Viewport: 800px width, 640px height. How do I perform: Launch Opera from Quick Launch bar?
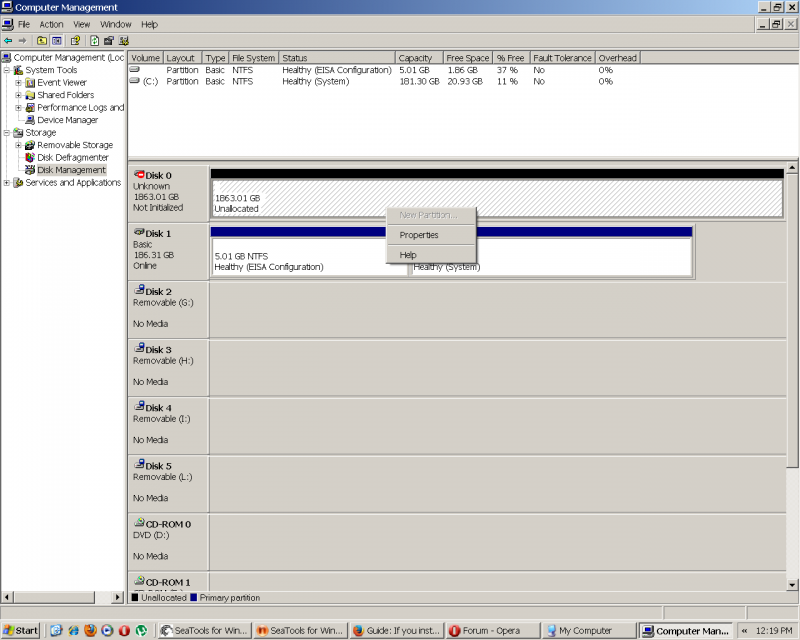pos(124,630)
